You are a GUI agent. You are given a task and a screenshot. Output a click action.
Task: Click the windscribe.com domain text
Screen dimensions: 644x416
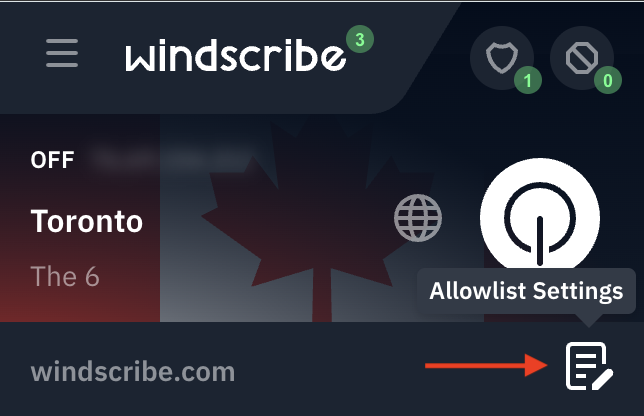133,372
